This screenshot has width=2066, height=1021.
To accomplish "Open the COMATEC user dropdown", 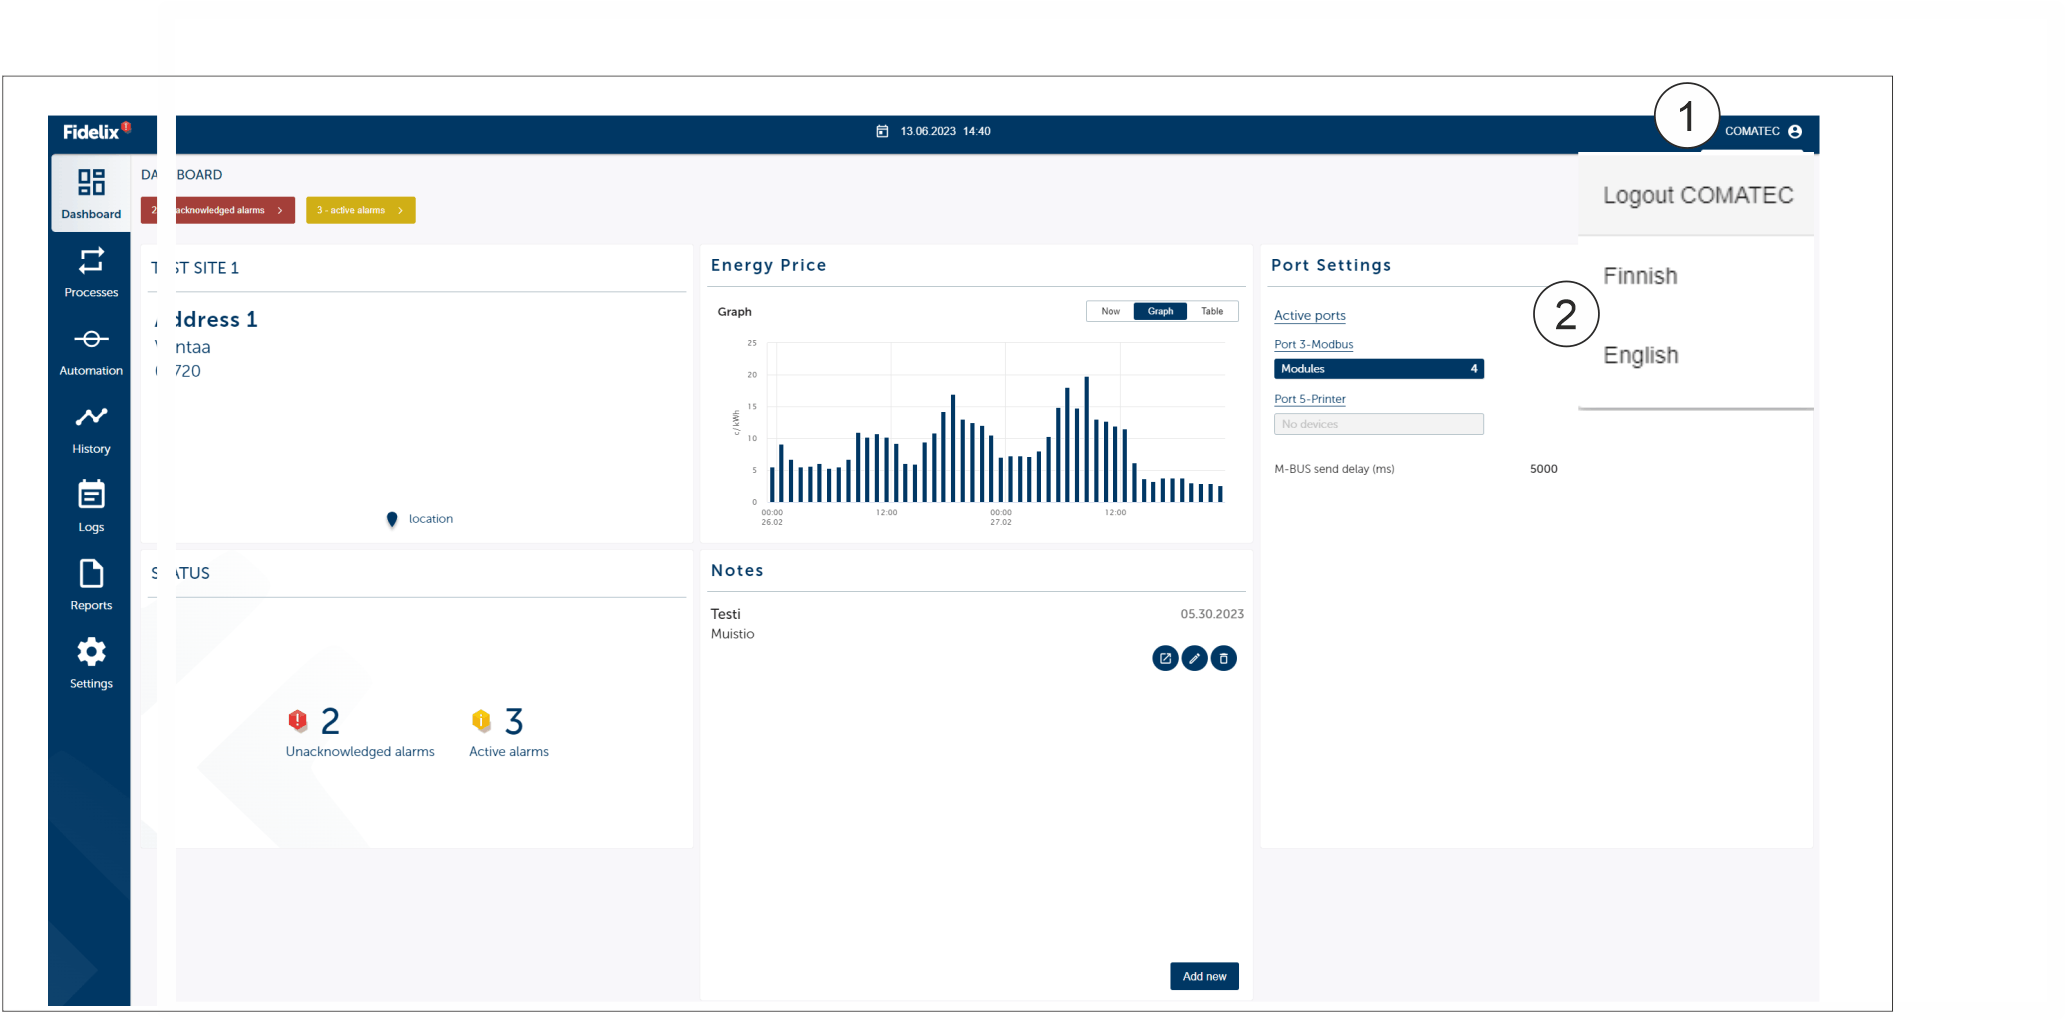I will click(1763, 131).
